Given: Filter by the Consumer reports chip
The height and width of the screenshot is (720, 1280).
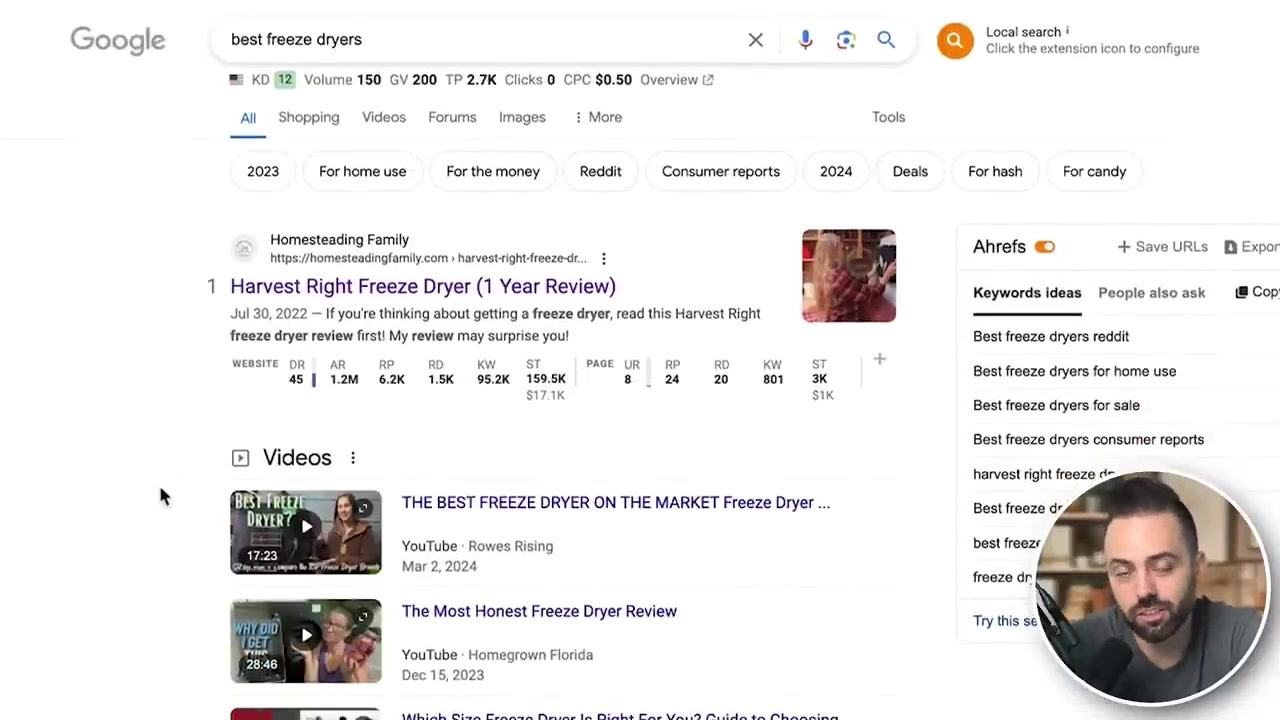Looking at the screenshot, I should pyautogui.click(x=721, y=171).
